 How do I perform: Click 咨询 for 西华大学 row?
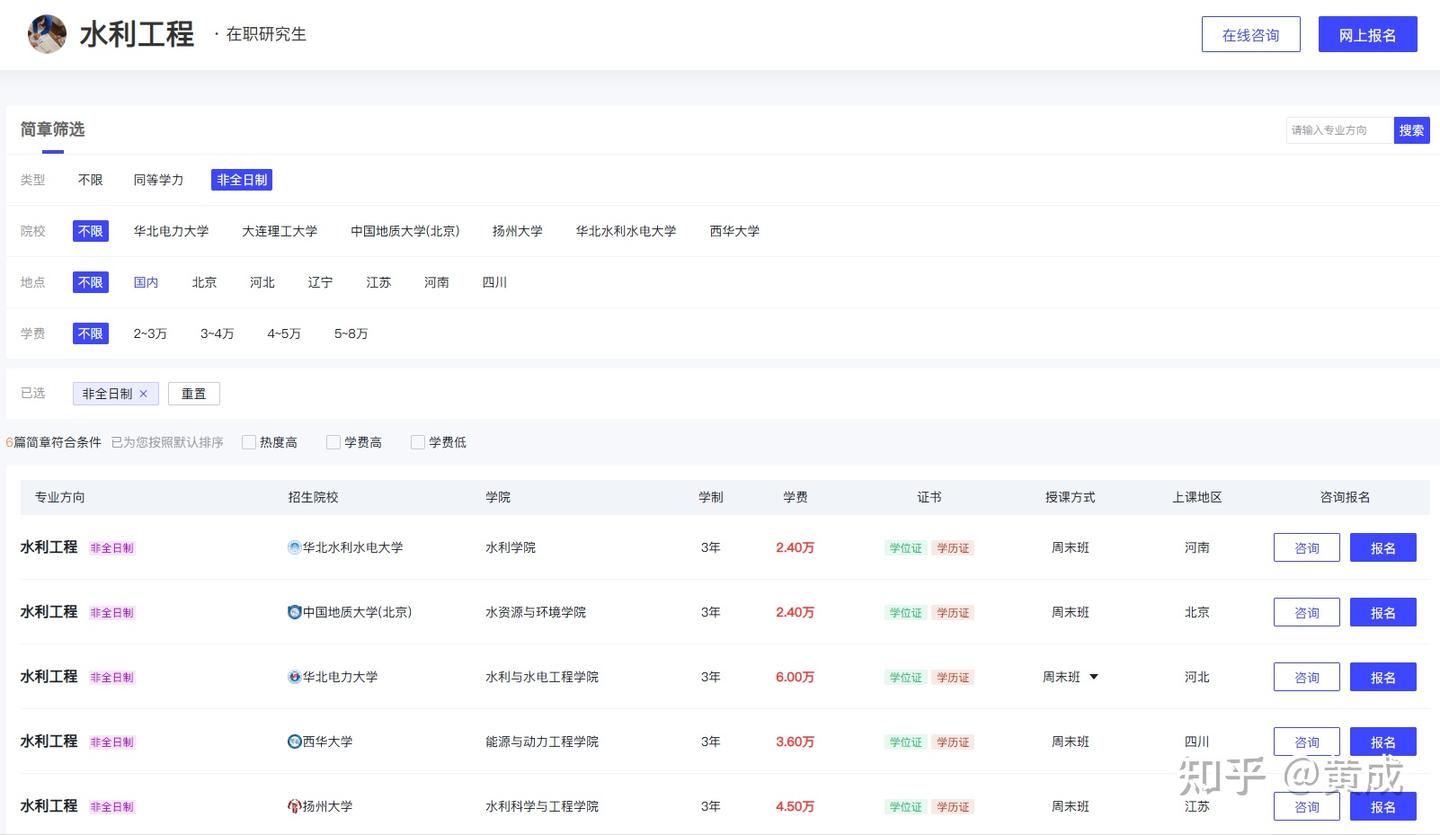pyautogui.click(x=1307, y=742)
